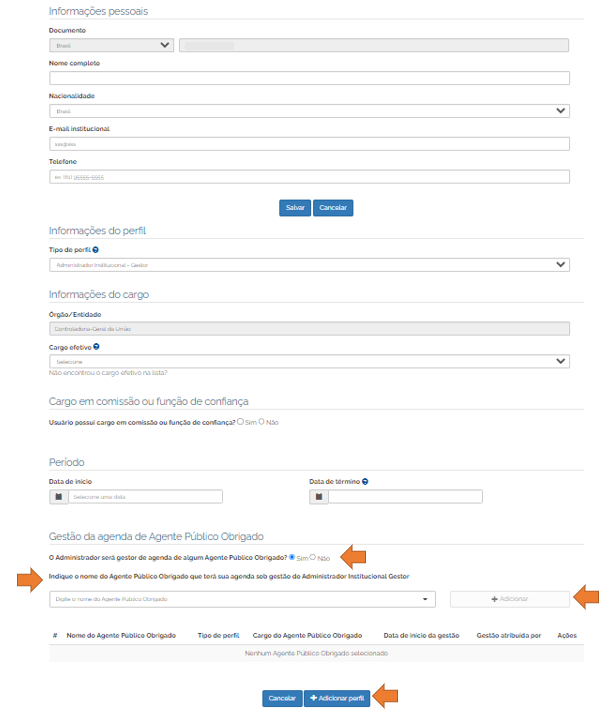This screenshot has height=714, width=605.
Task: Open the Data de término calendar icon
Action: (319, 496)
